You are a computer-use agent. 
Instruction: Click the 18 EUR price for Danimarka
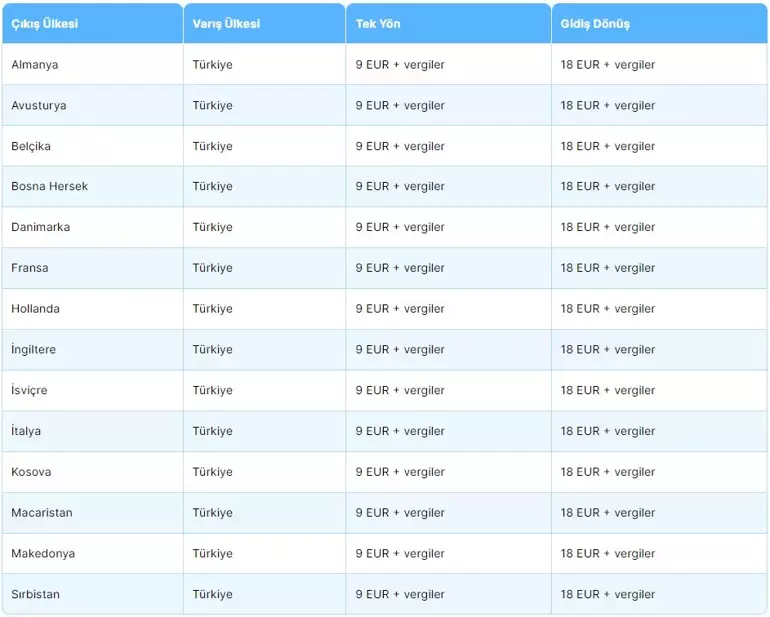point(608,227)
